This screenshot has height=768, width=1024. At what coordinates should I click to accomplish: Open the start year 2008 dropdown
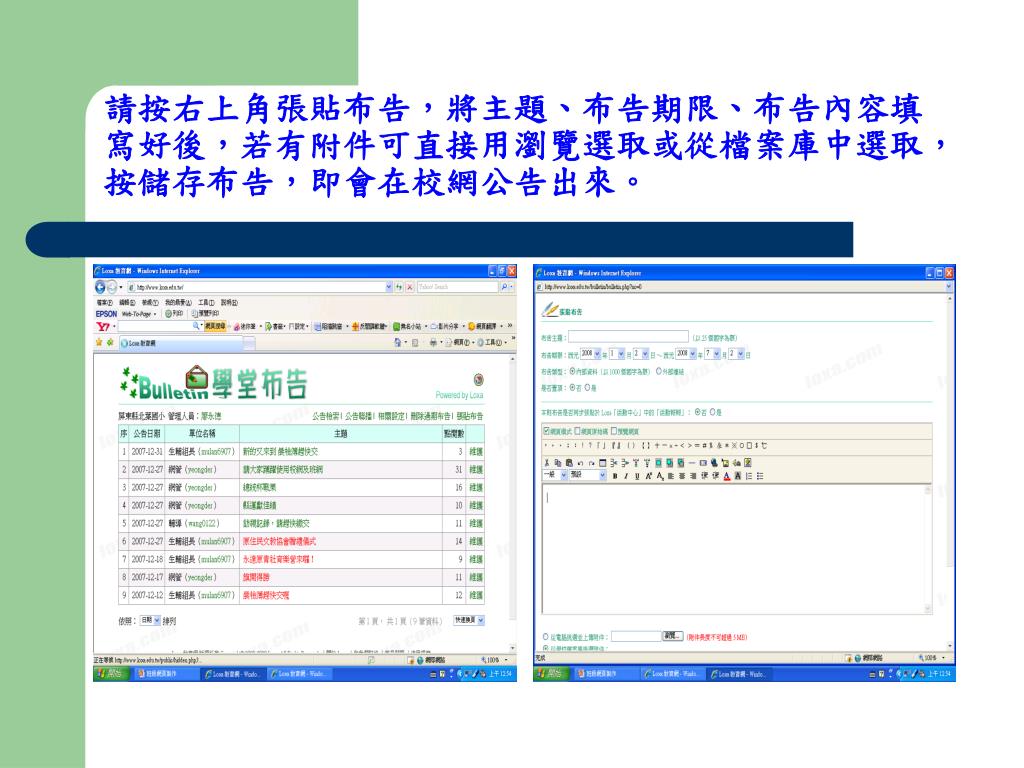[x=591, y=354]
